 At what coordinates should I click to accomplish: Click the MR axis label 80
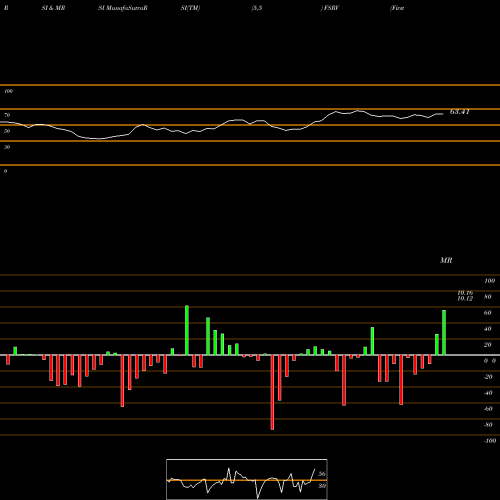(x=488, y=297)
